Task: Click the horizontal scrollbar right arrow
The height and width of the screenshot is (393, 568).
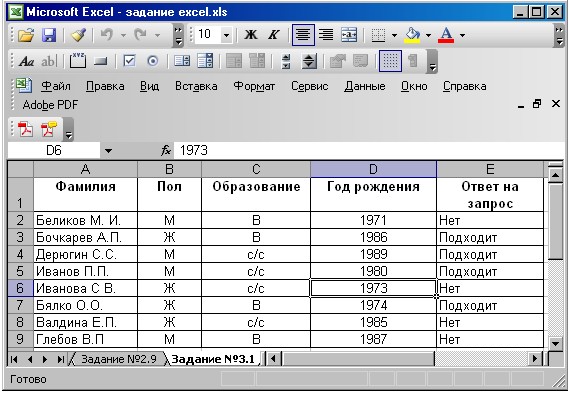Action: point(535,359)
